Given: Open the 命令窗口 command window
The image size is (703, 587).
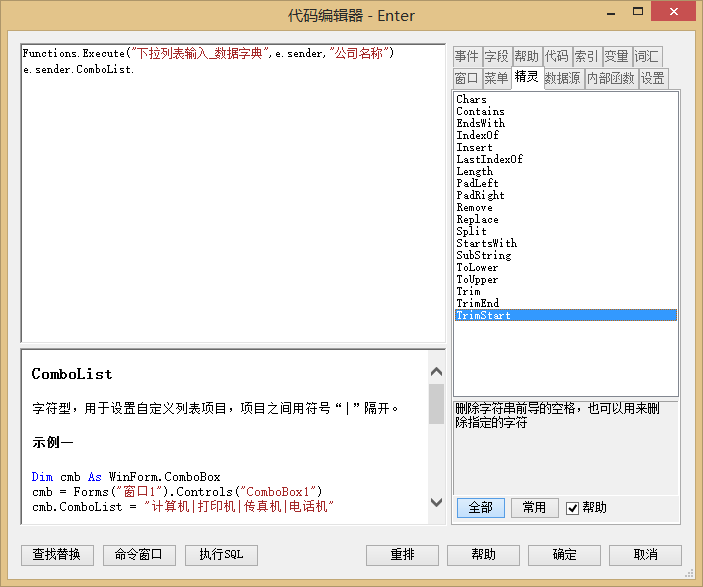Looking at the screenshot, I should (139, 555).
